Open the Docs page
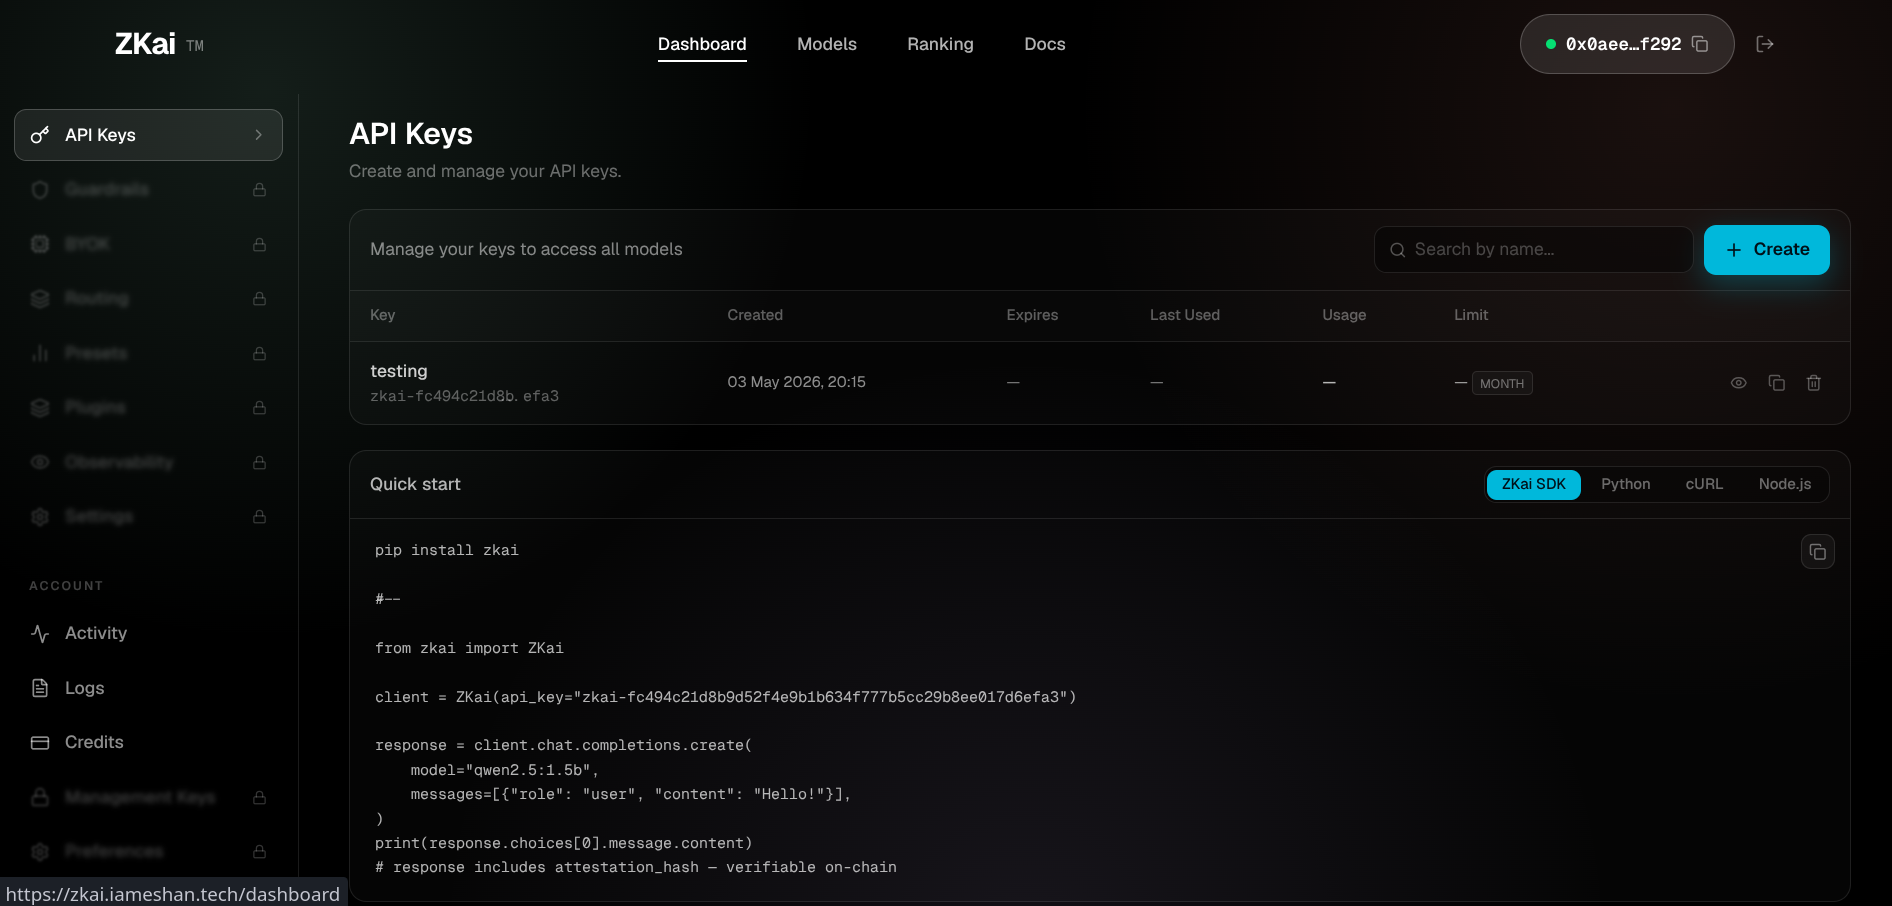1892x906 pixels. (x=1045, y=44)
